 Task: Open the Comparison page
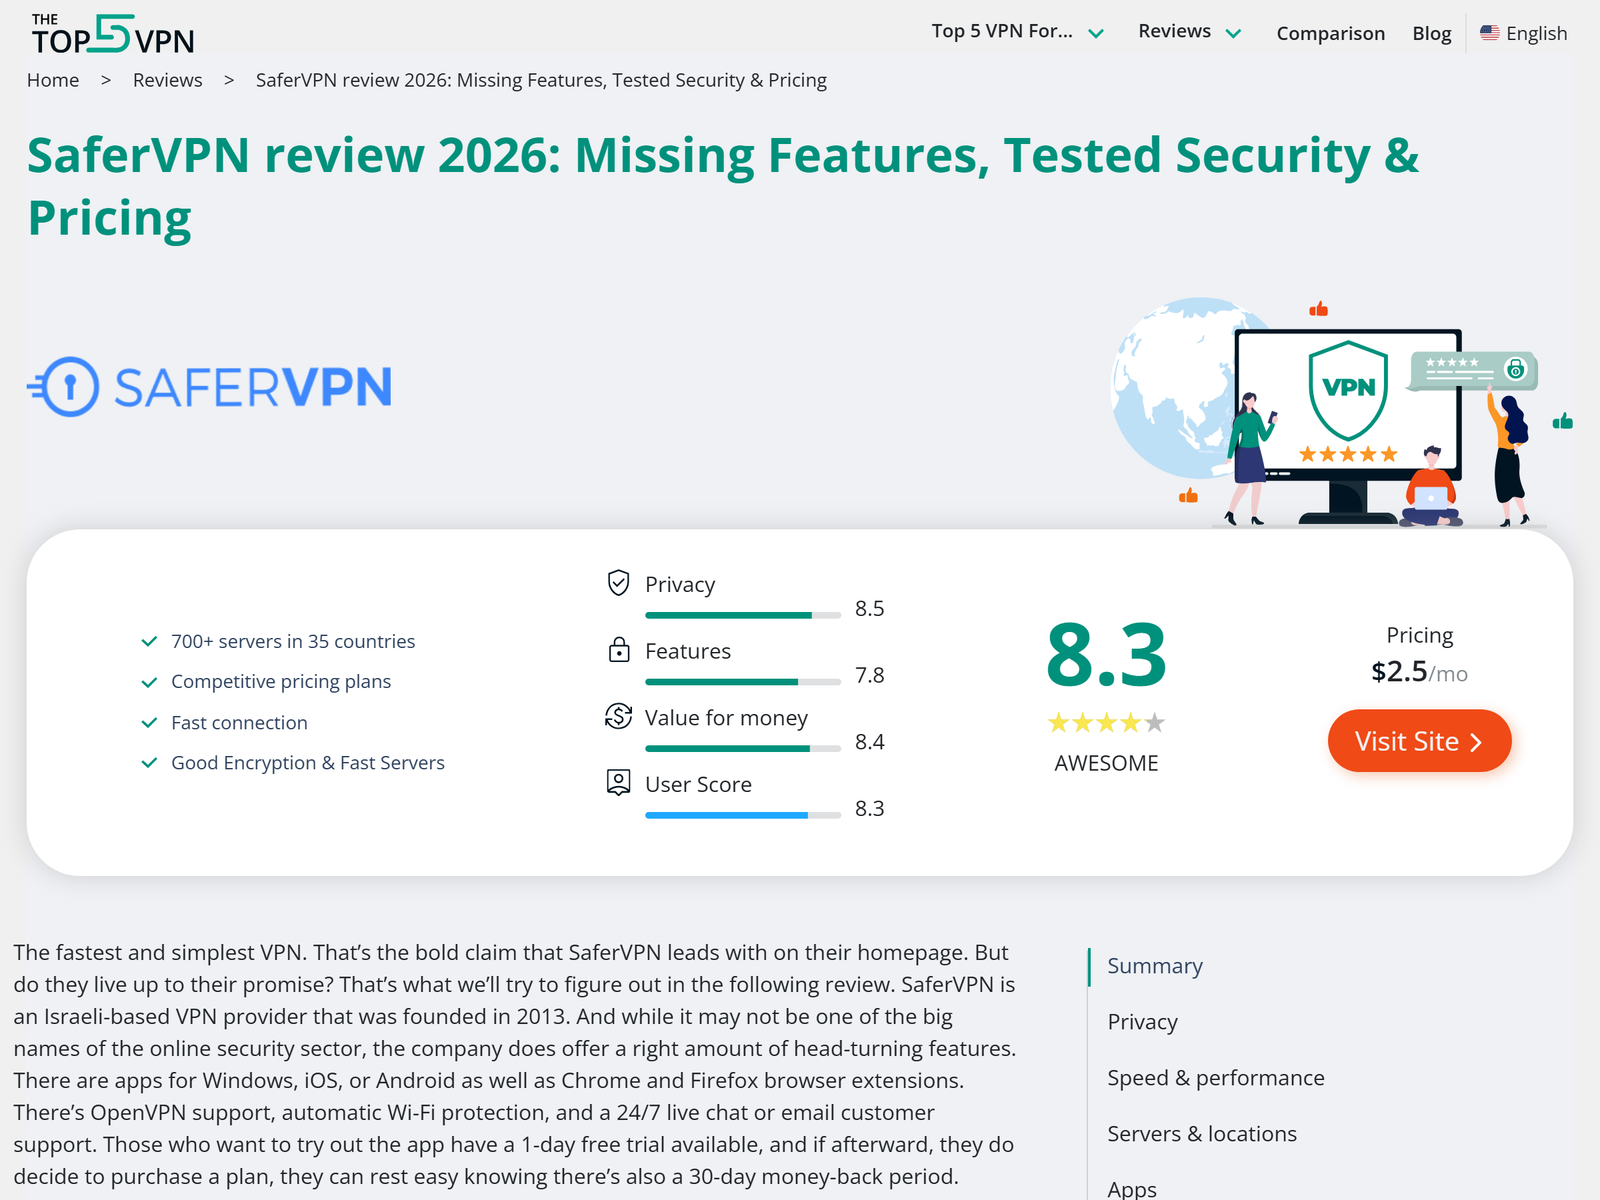click(x=1331, y=33)
